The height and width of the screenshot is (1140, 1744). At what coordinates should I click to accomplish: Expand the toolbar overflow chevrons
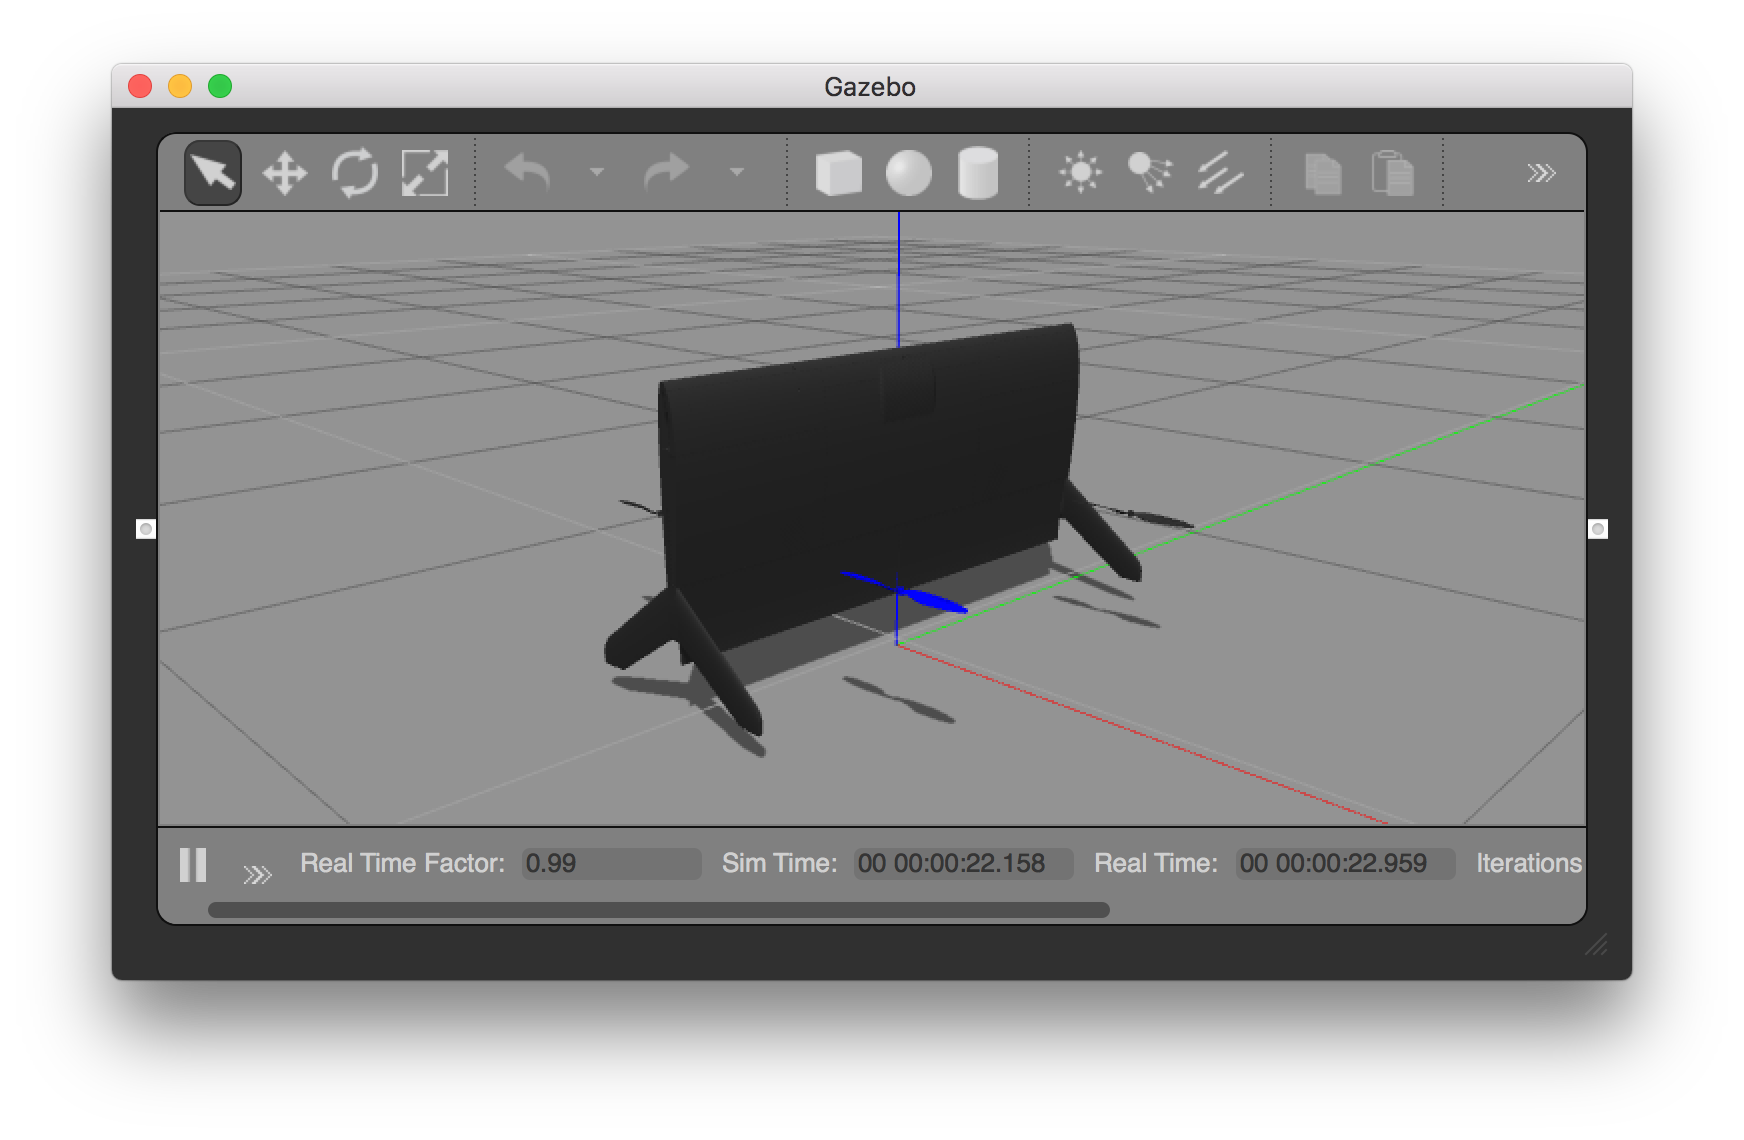coord(1541,173)
